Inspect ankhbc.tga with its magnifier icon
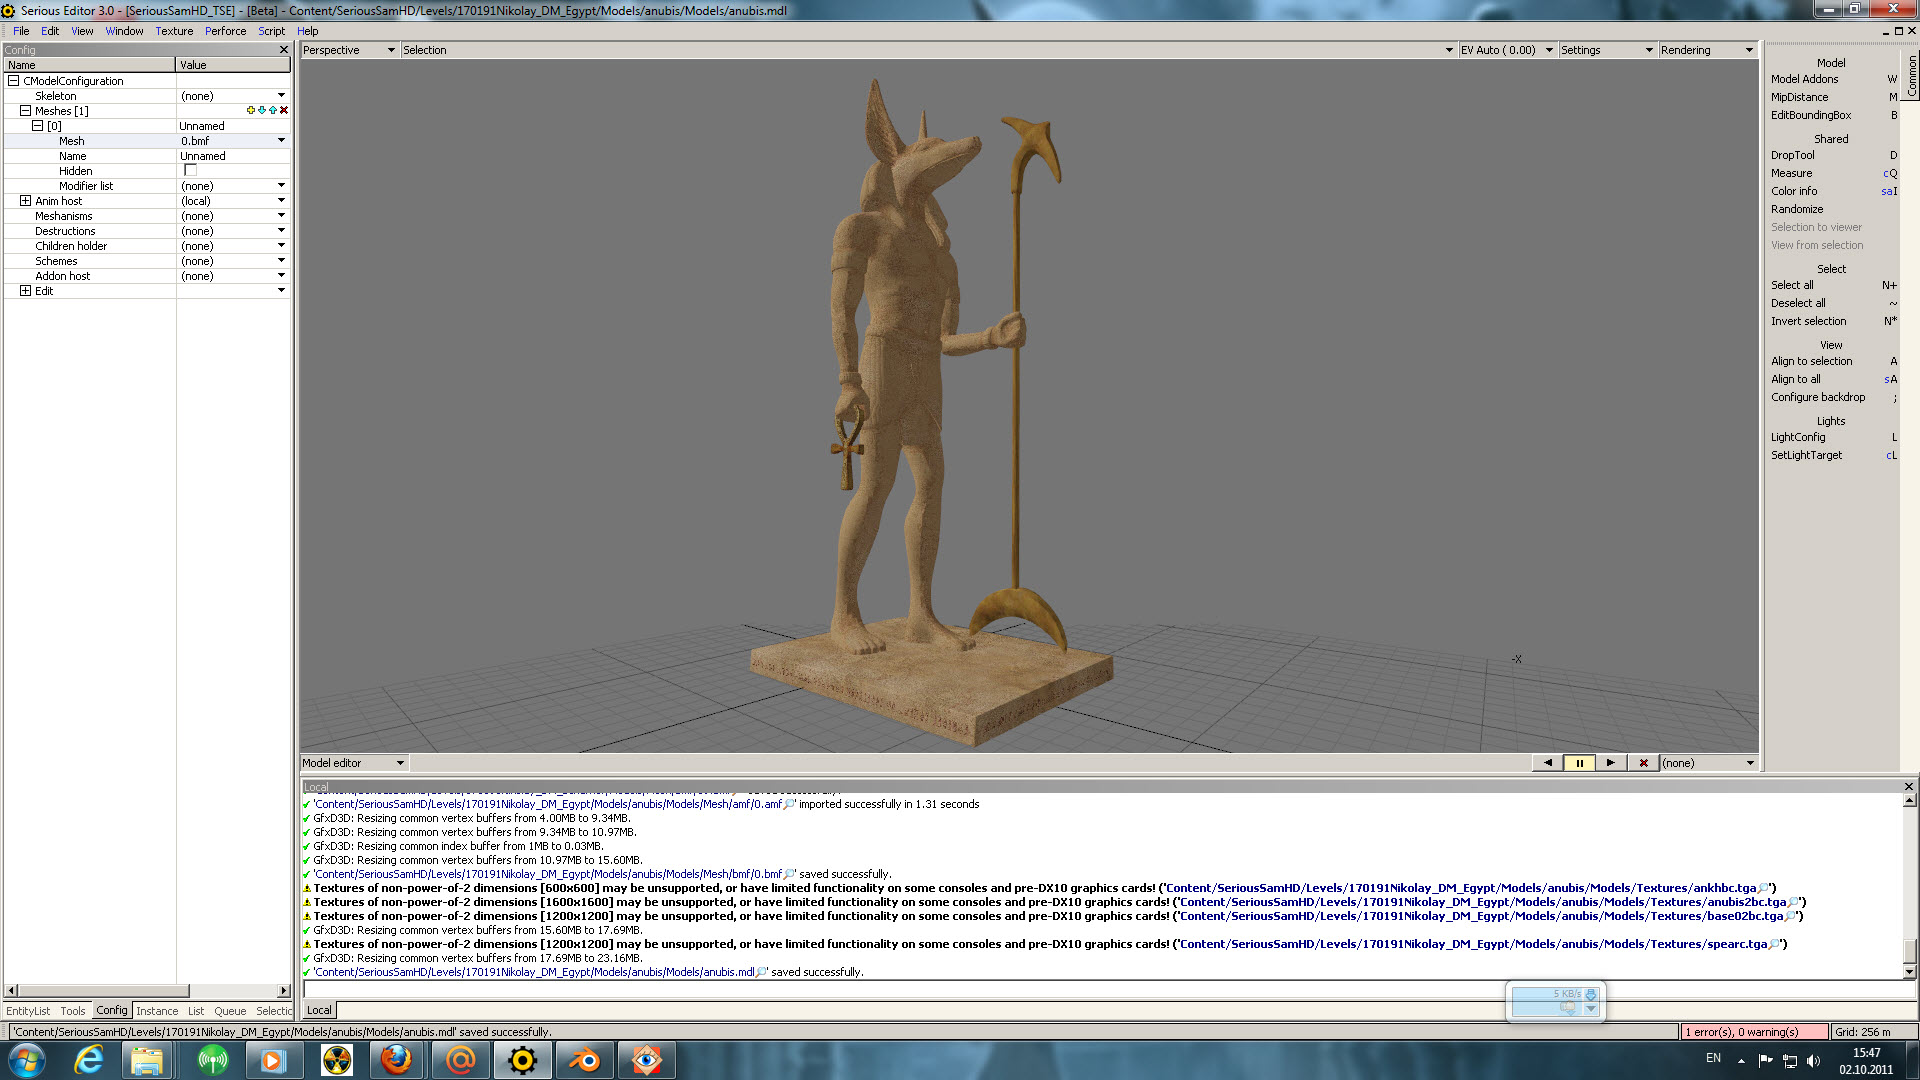 click(x=1764, y=888)
